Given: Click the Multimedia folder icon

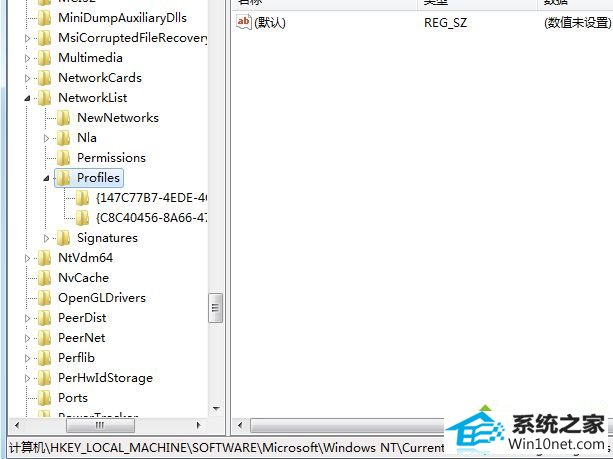Looking at the screenshot, I should coord(44,58).
